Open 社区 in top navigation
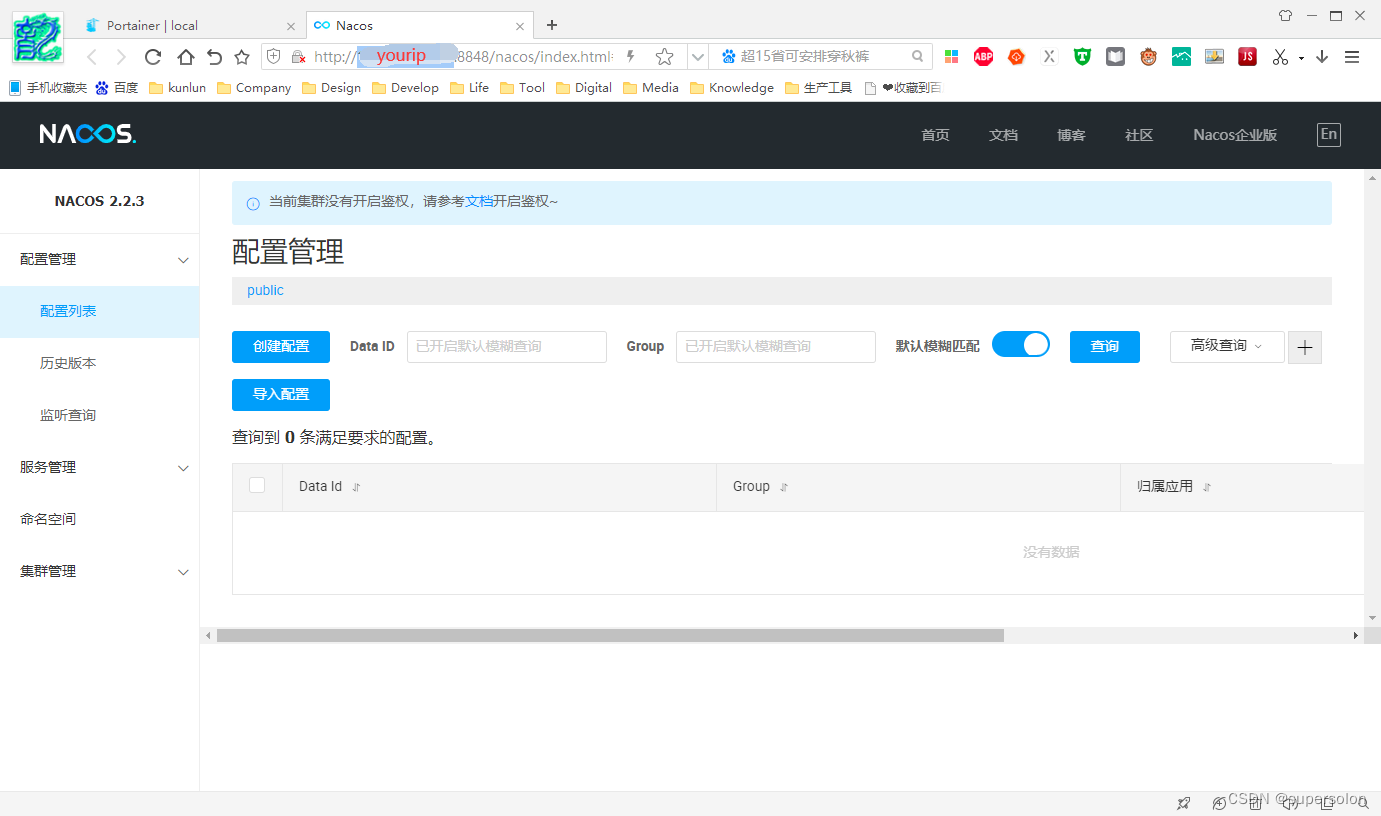1381x816 pixels. 1139,135
